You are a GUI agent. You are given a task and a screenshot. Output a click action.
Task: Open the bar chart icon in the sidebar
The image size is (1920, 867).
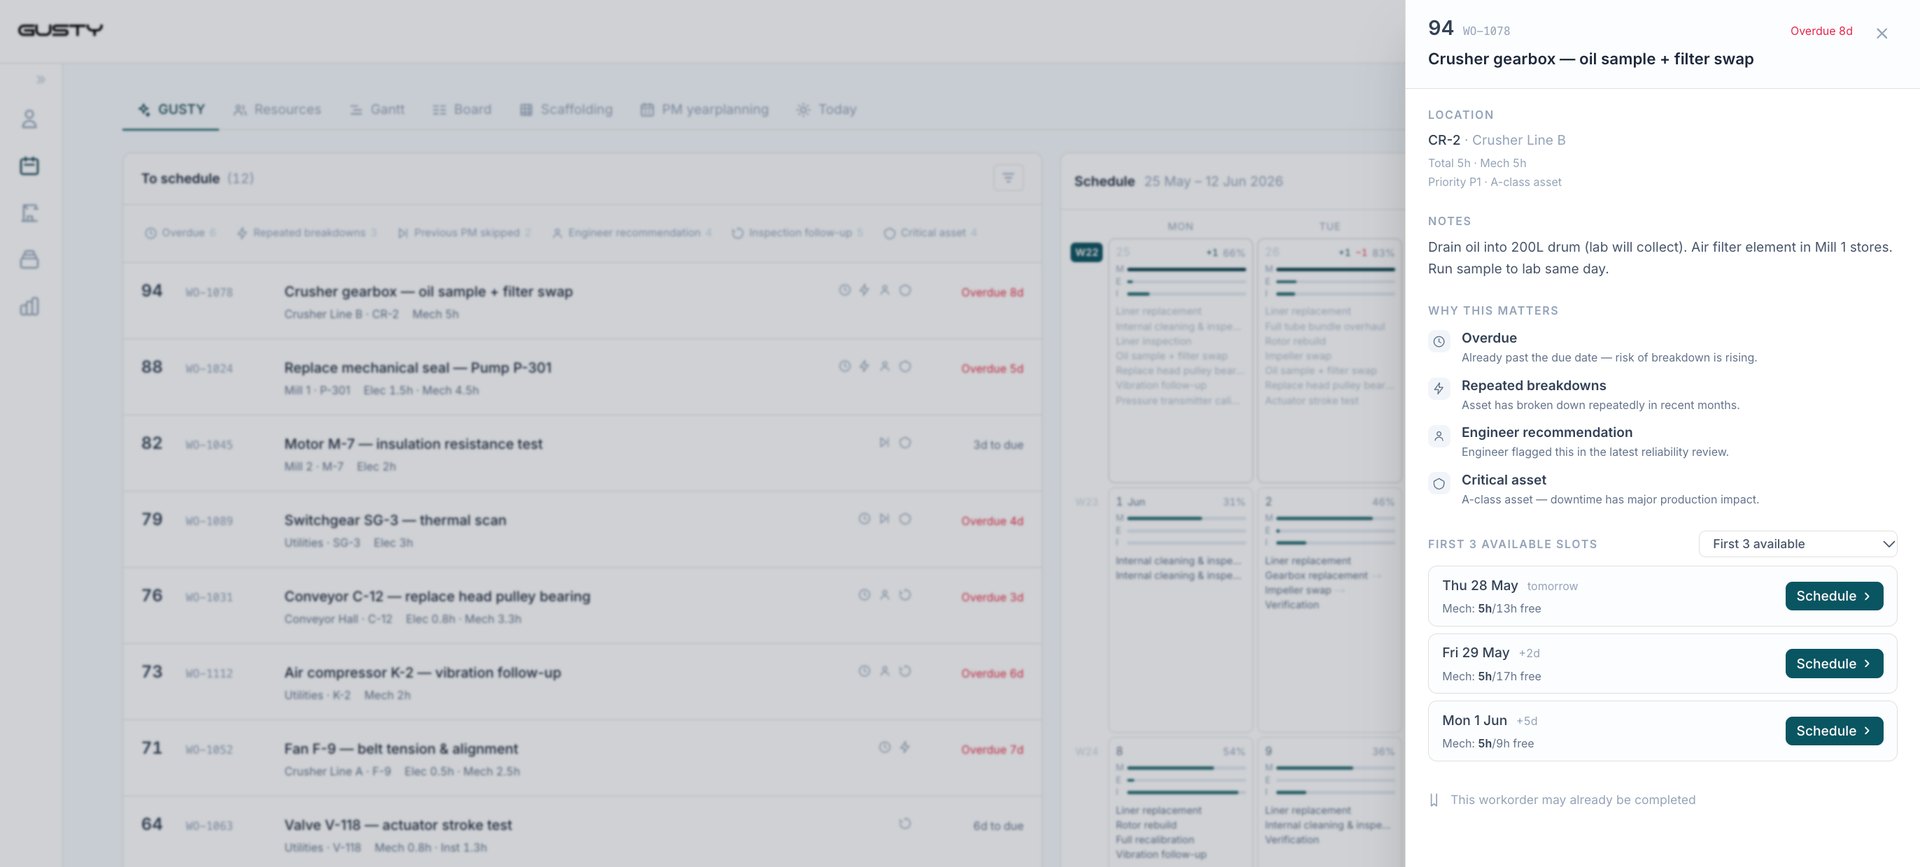30,306
